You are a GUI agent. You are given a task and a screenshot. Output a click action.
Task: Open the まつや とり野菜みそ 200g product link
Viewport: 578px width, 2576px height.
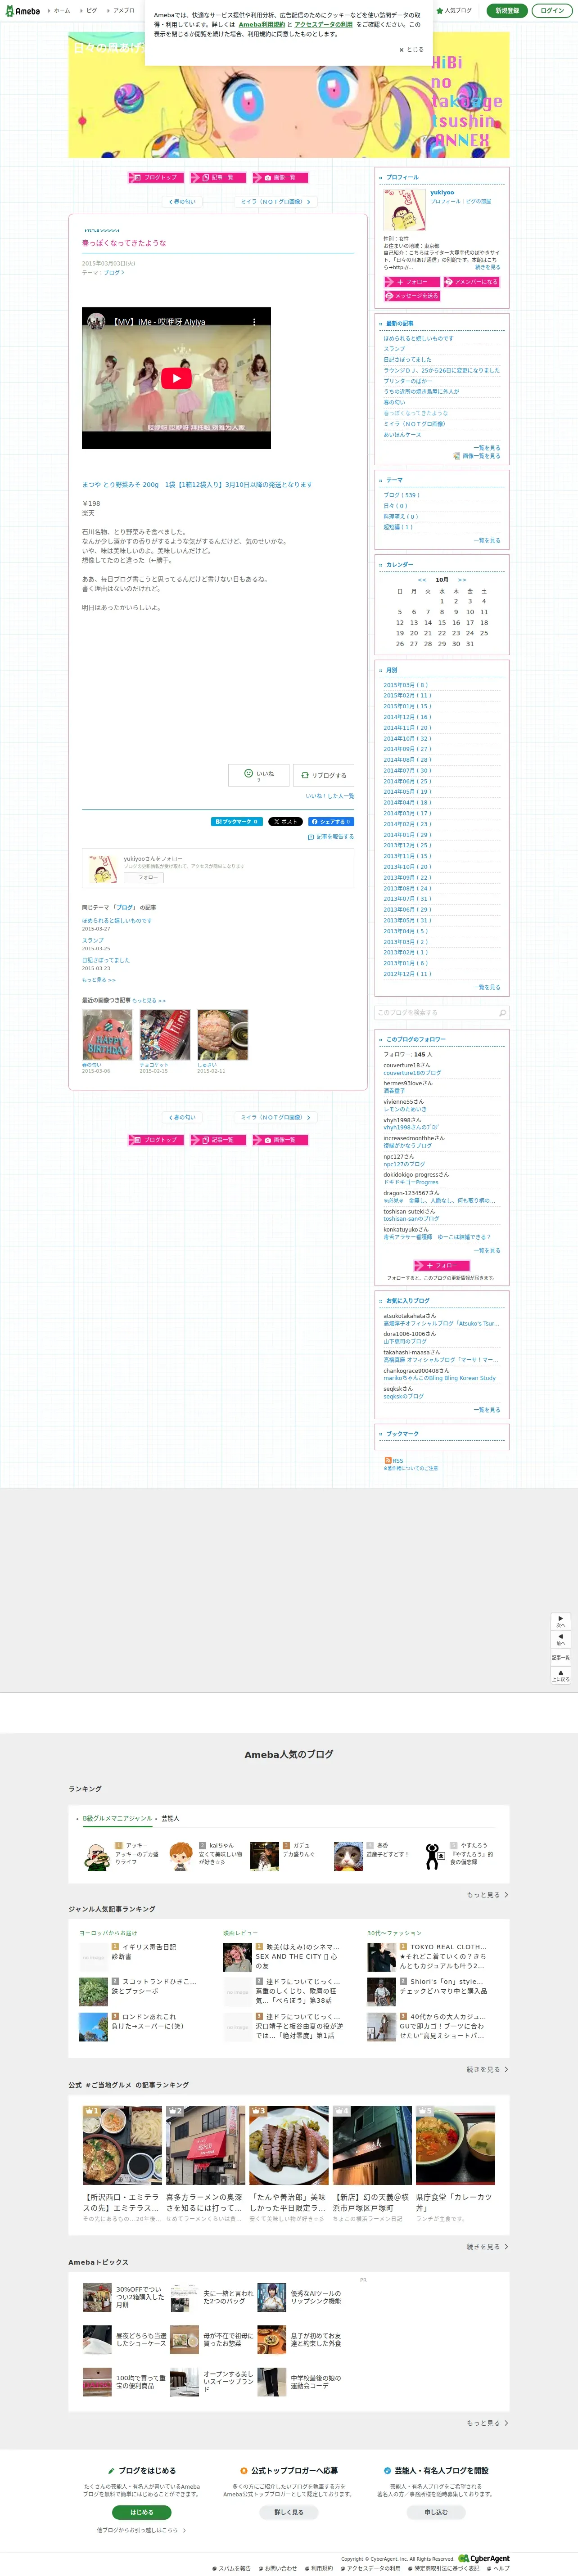click(x=197, y=485)
